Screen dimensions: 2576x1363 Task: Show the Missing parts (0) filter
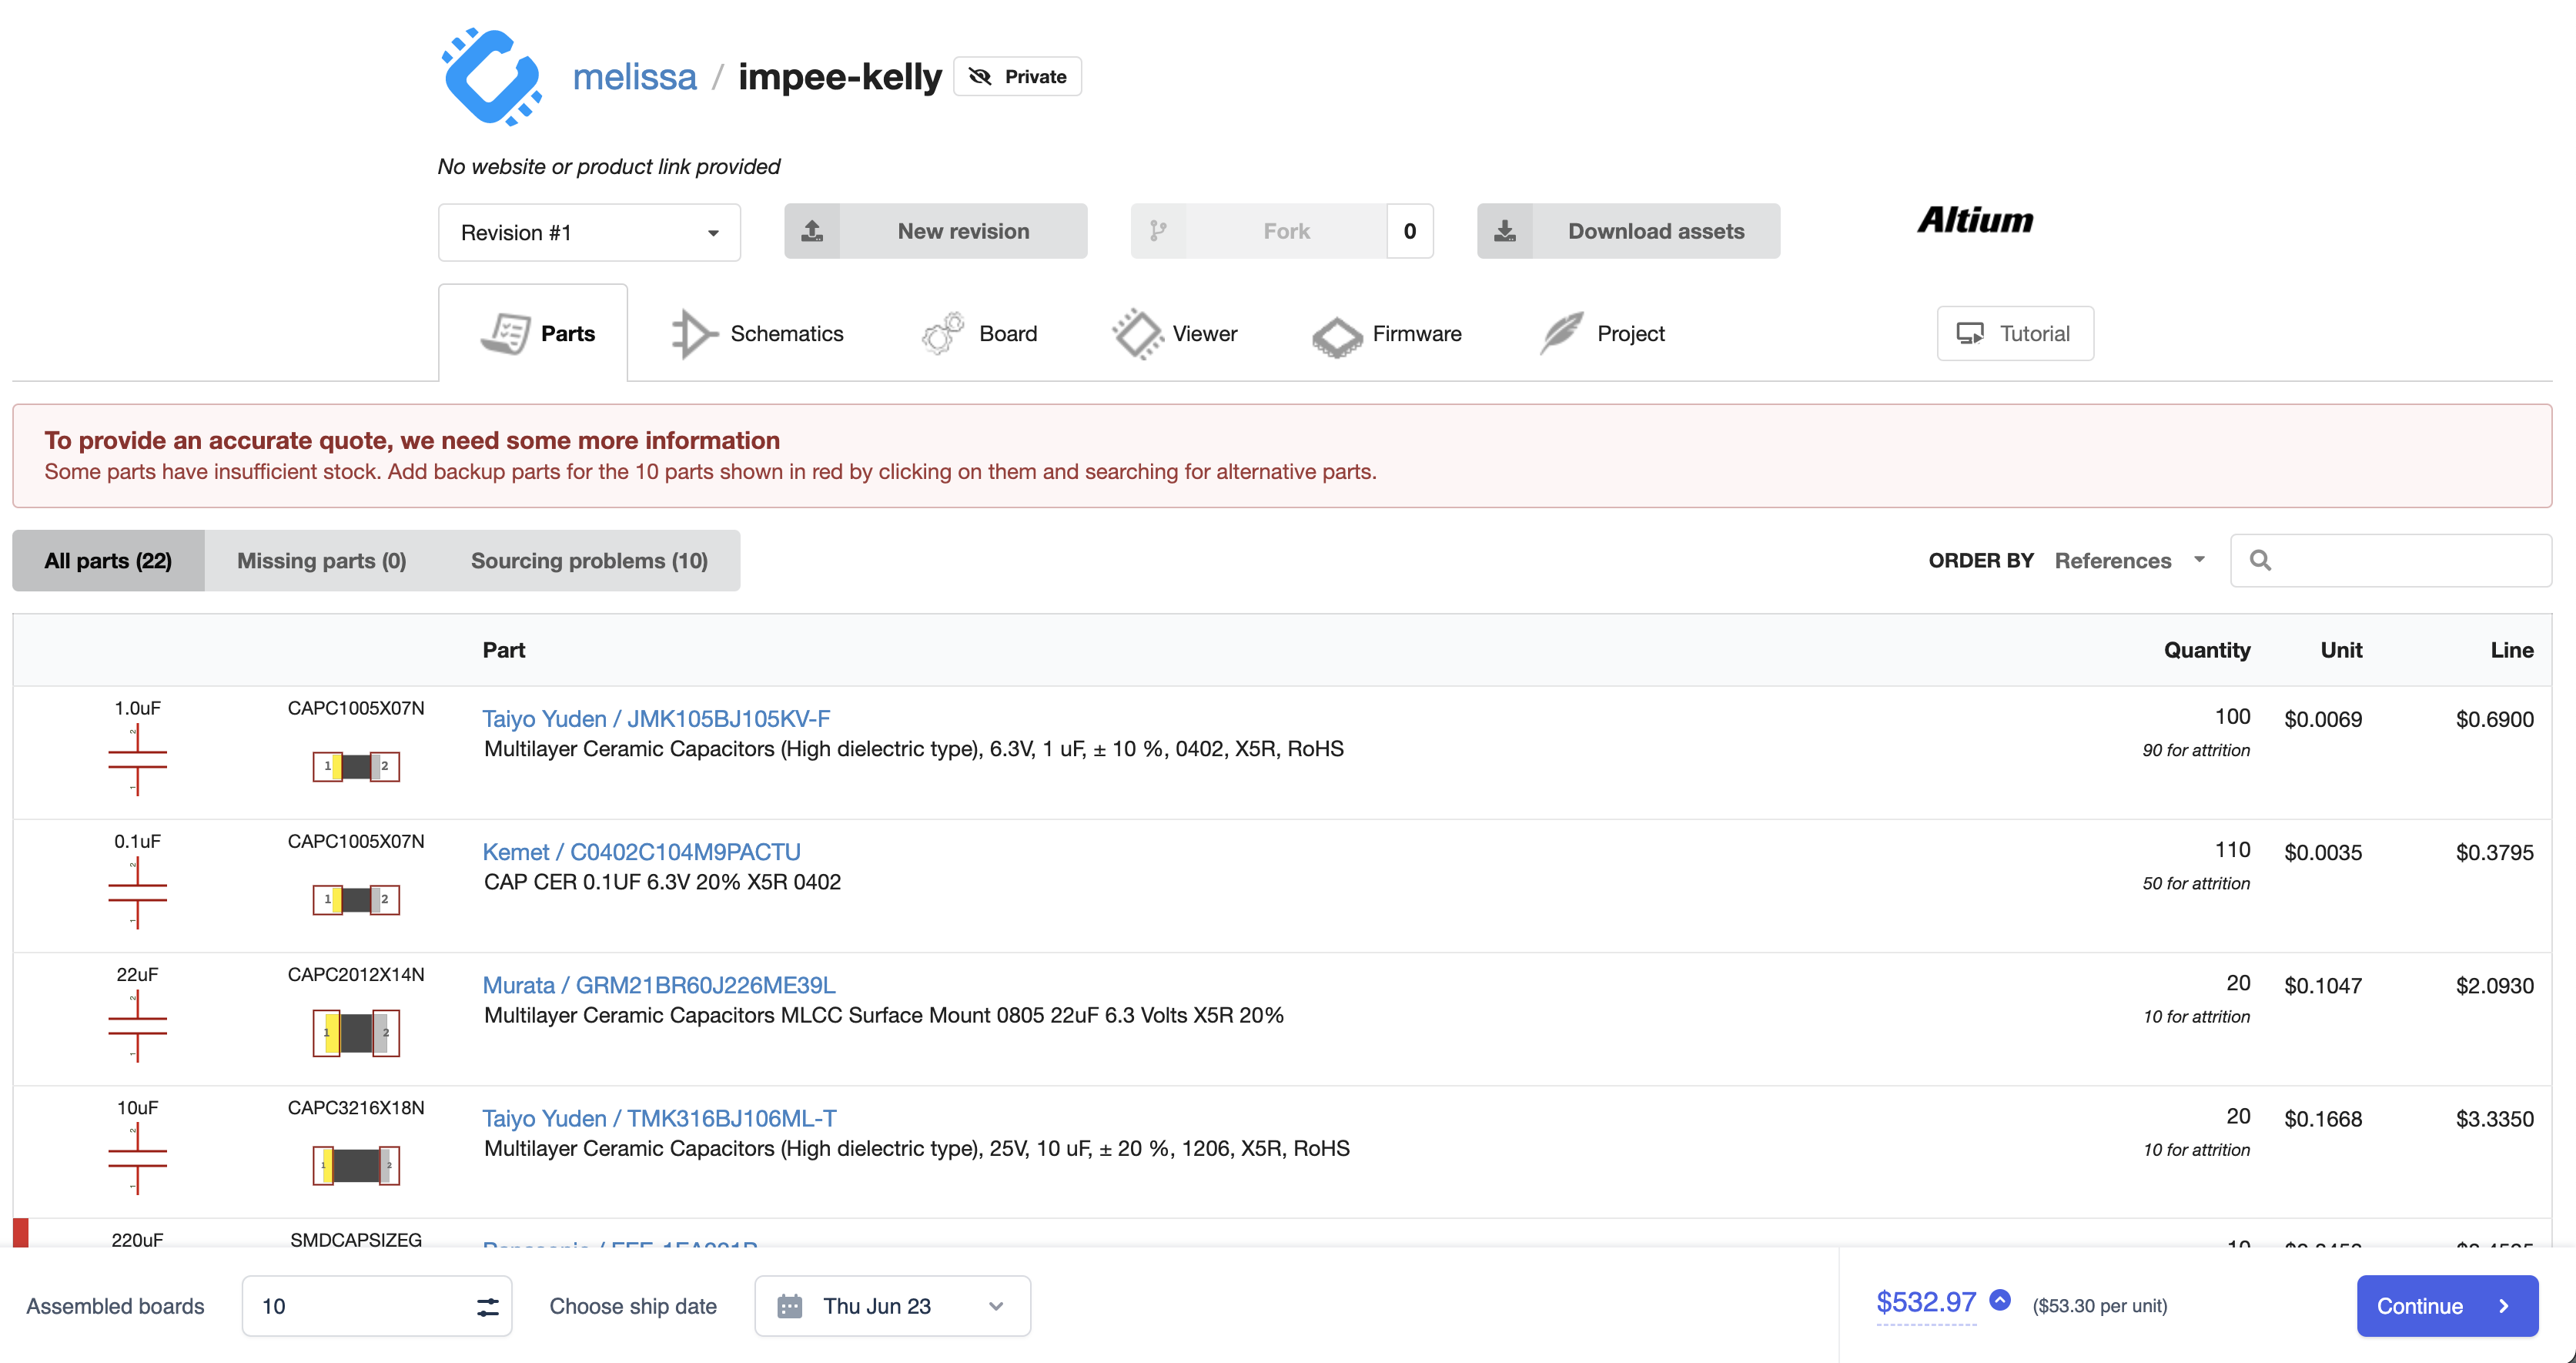[321, 560]
